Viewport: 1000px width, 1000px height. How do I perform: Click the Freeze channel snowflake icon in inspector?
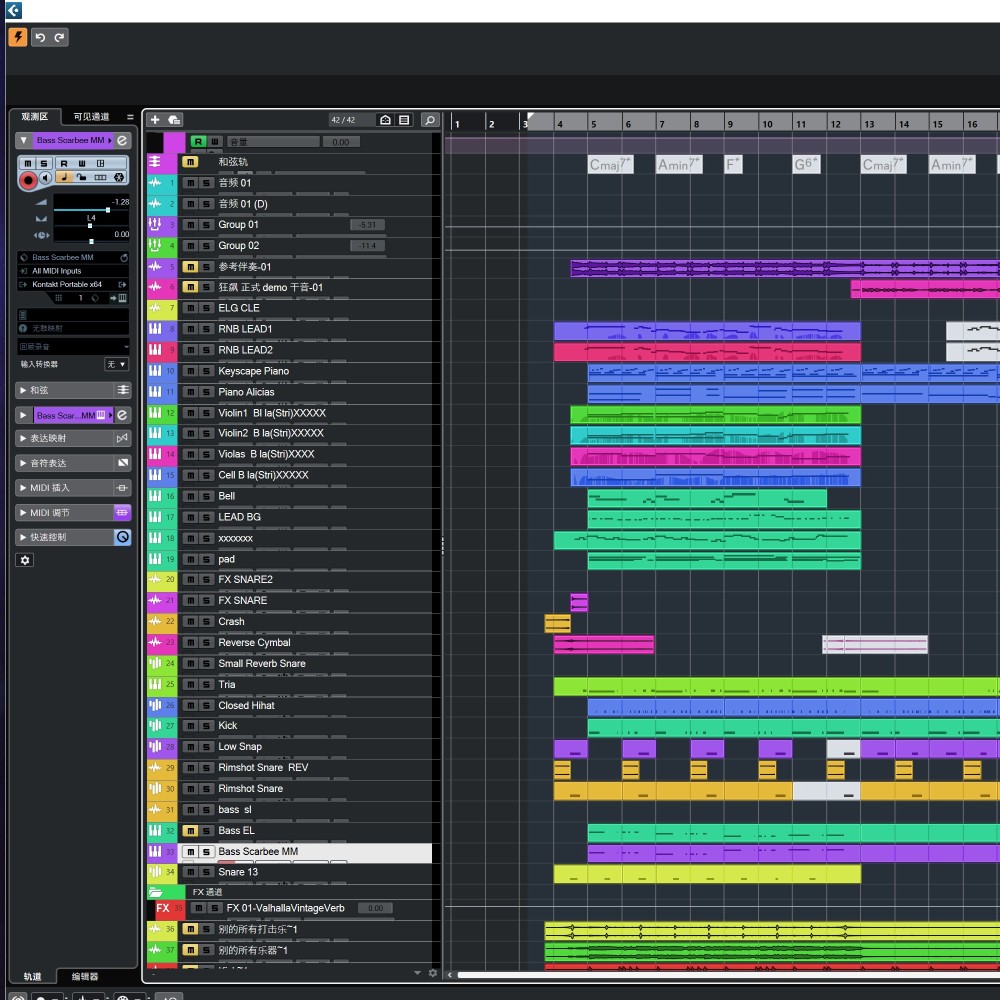click(119, 177)
